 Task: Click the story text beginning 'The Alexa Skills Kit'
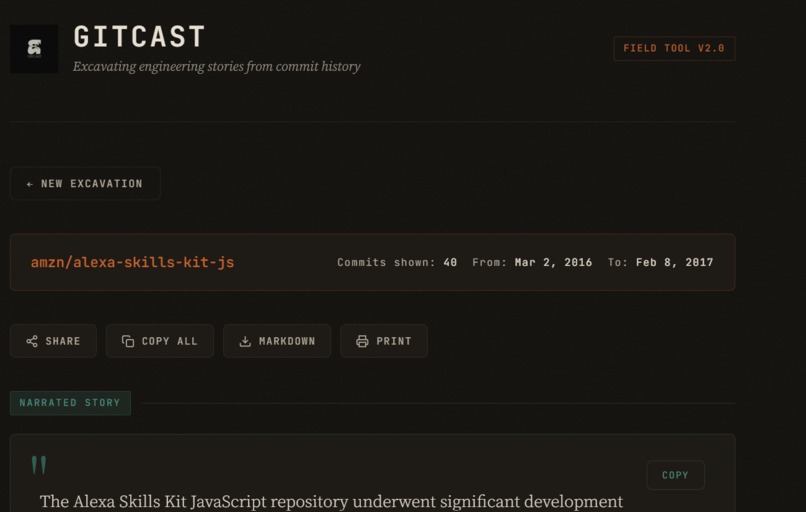(331, 501)
